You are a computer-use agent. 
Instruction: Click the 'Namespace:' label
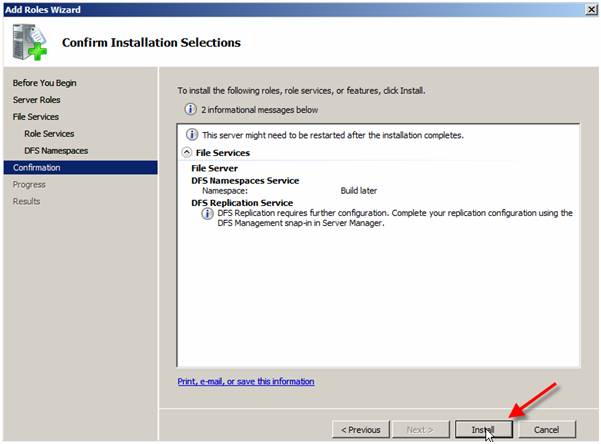[x=225, y=191]
